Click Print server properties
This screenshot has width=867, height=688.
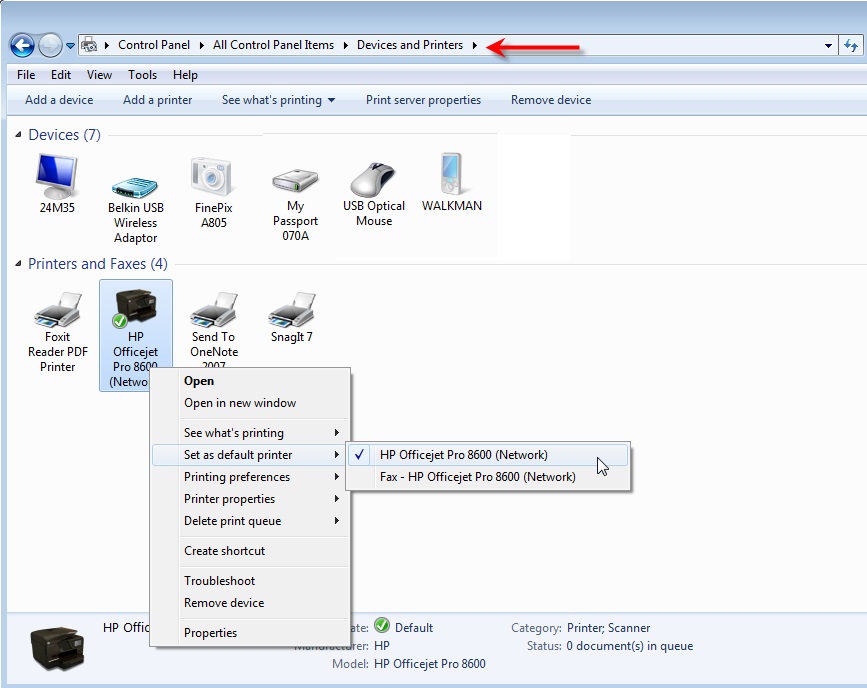tap(424, 100)
